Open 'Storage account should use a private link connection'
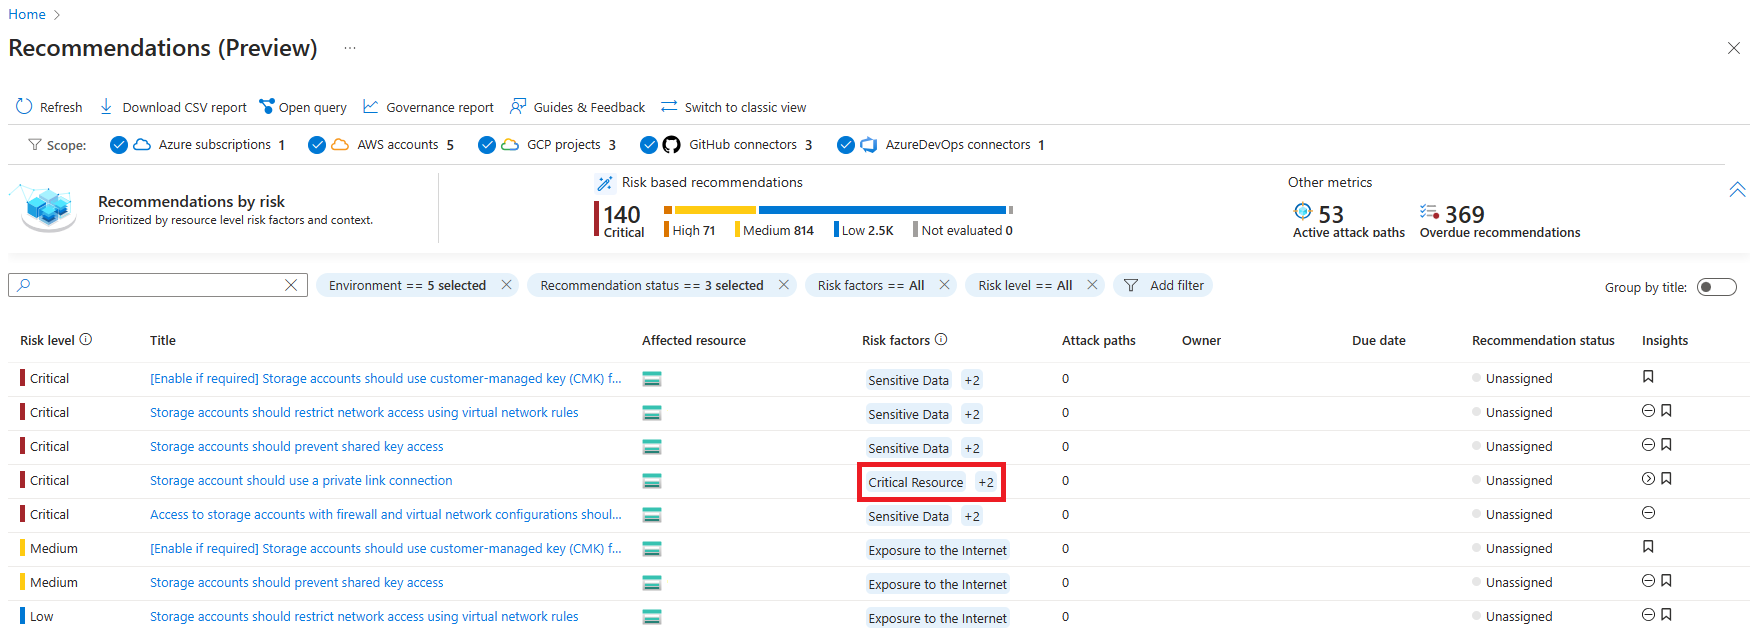Screen dimensions: 1757x631 pyautogui.click(x=301, y=481)
